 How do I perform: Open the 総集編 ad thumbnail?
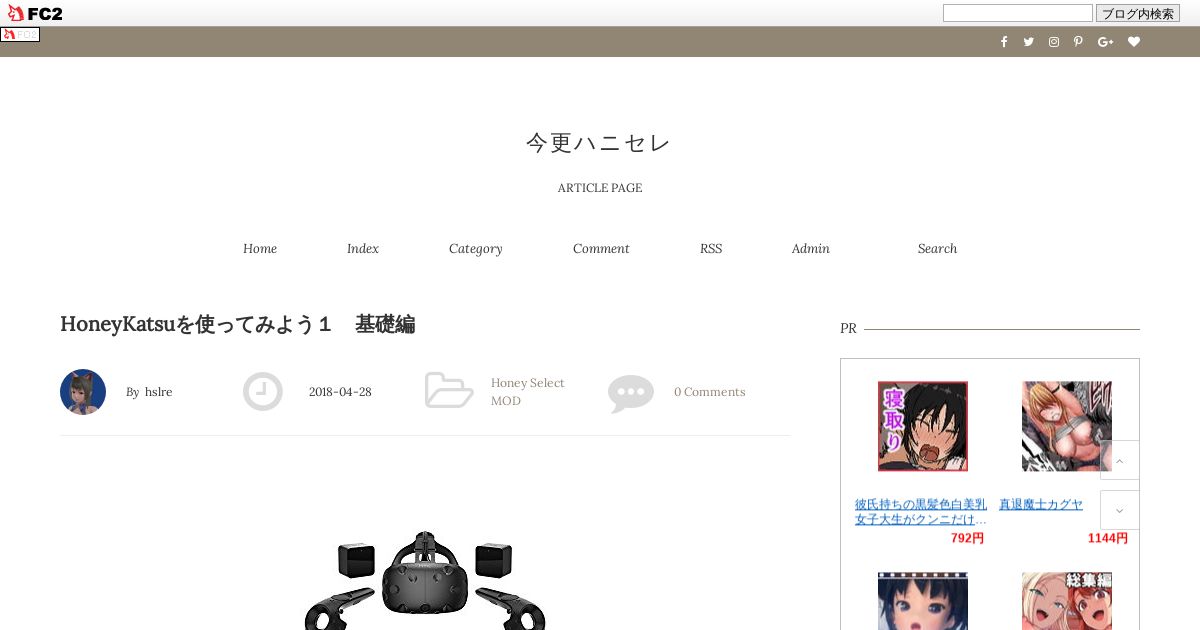tap(1067, 601)
